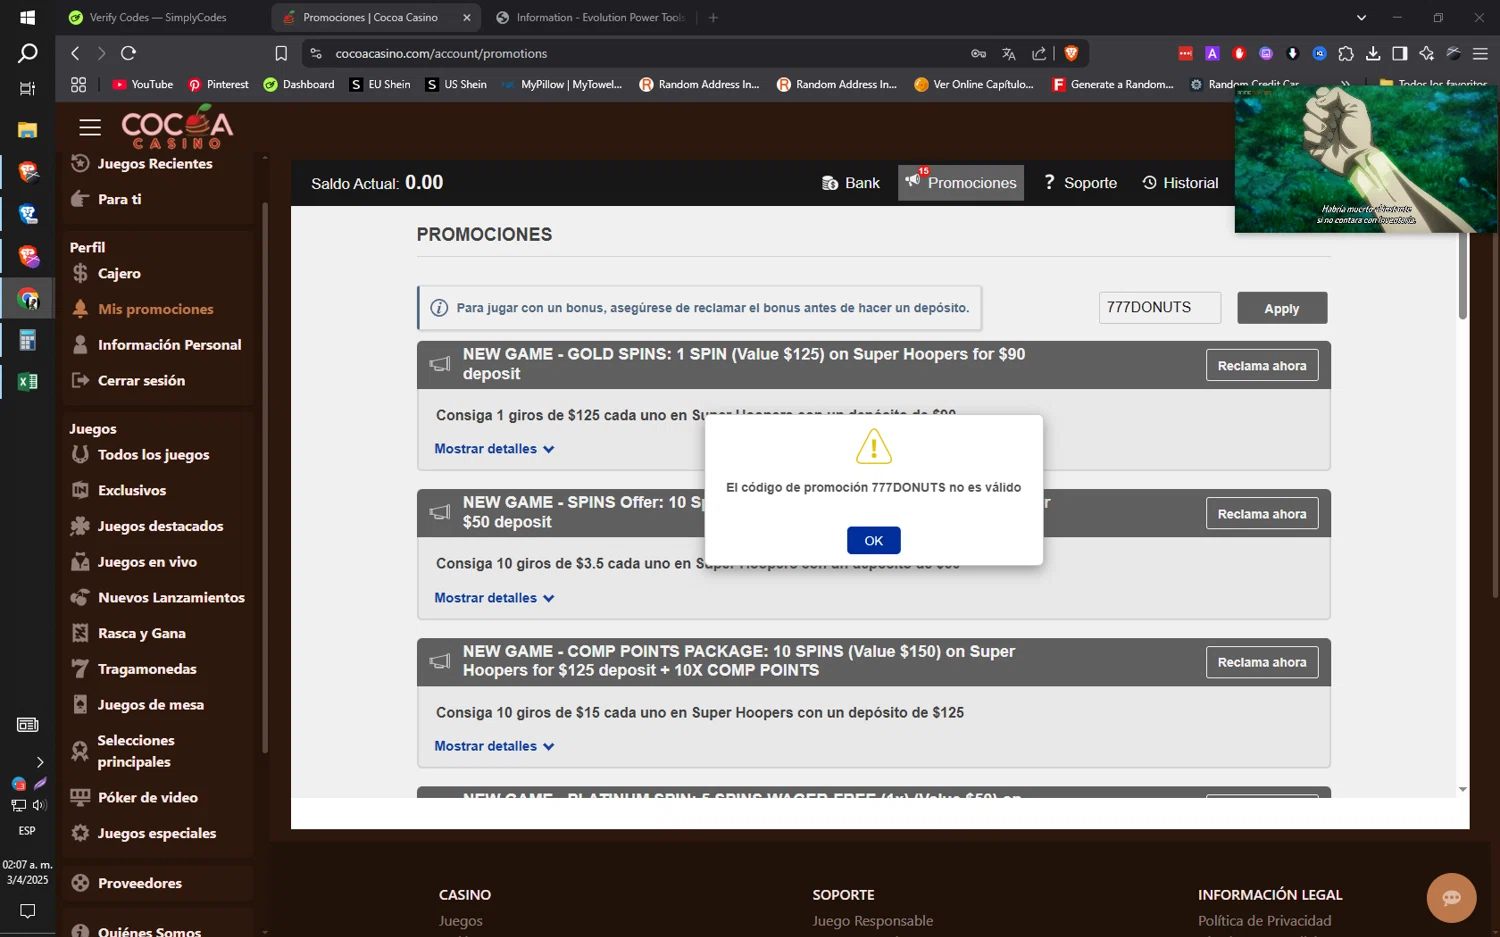Switch to Verify Codes SimplyCodes tab
This screenshot has width=1500, height=937.
(x=158, y=18)
